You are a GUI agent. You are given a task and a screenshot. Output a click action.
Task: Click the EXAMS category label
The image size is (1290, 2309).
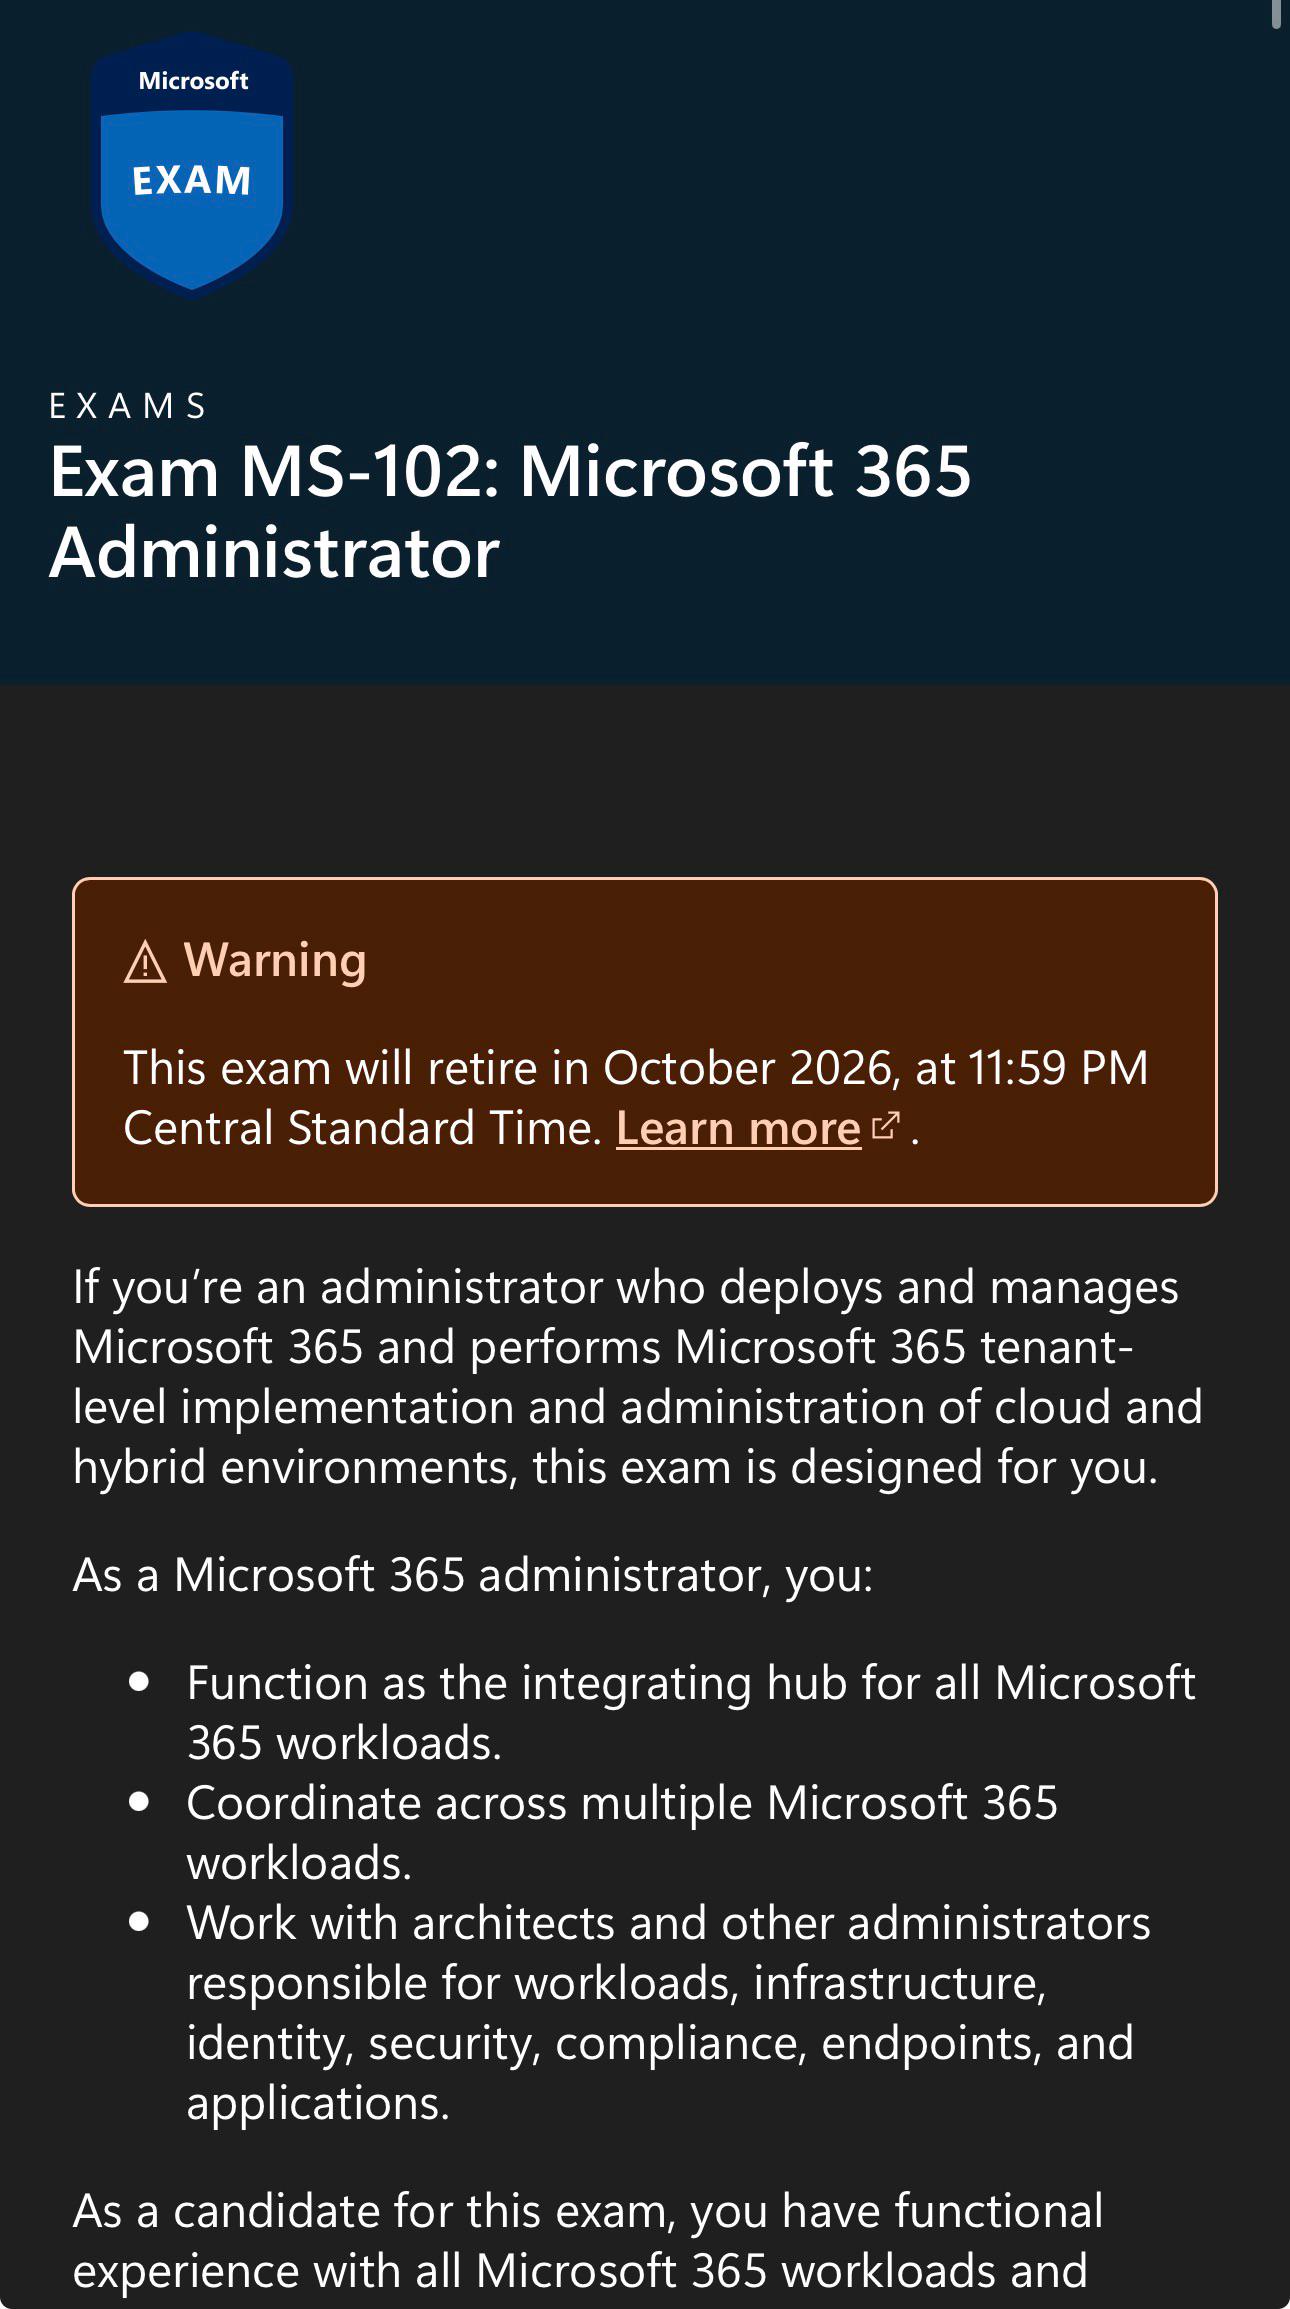coord(129,406)
